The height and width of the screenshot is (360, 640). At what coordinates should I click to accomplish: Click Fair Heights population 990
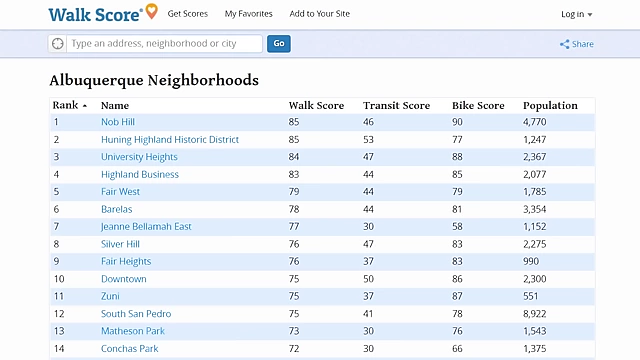coord(531,262)
